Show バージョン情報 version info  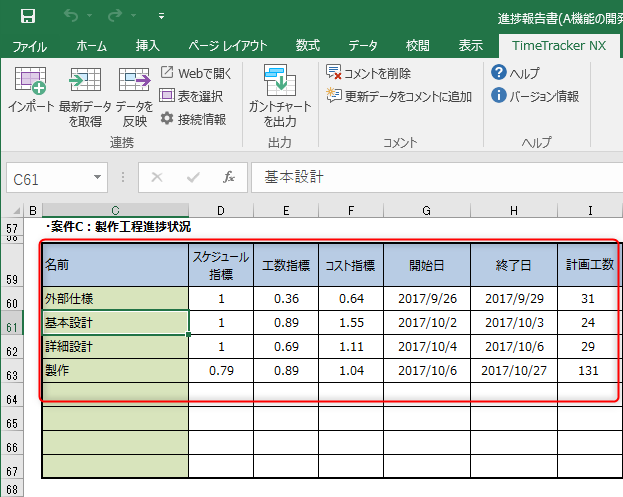click(535, 96)
